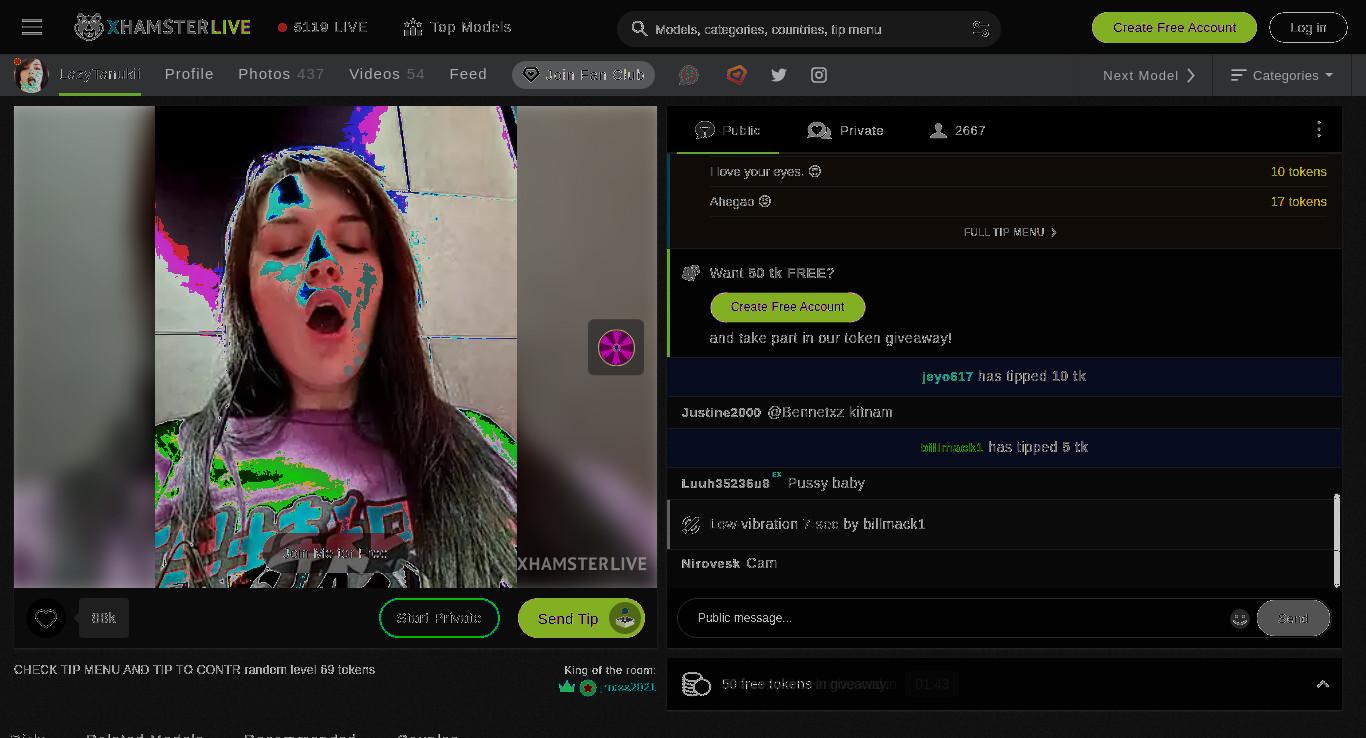Open user Nirovesk in chat
1366x738 pixels.
pyautogui.click(x=710, y=564)
